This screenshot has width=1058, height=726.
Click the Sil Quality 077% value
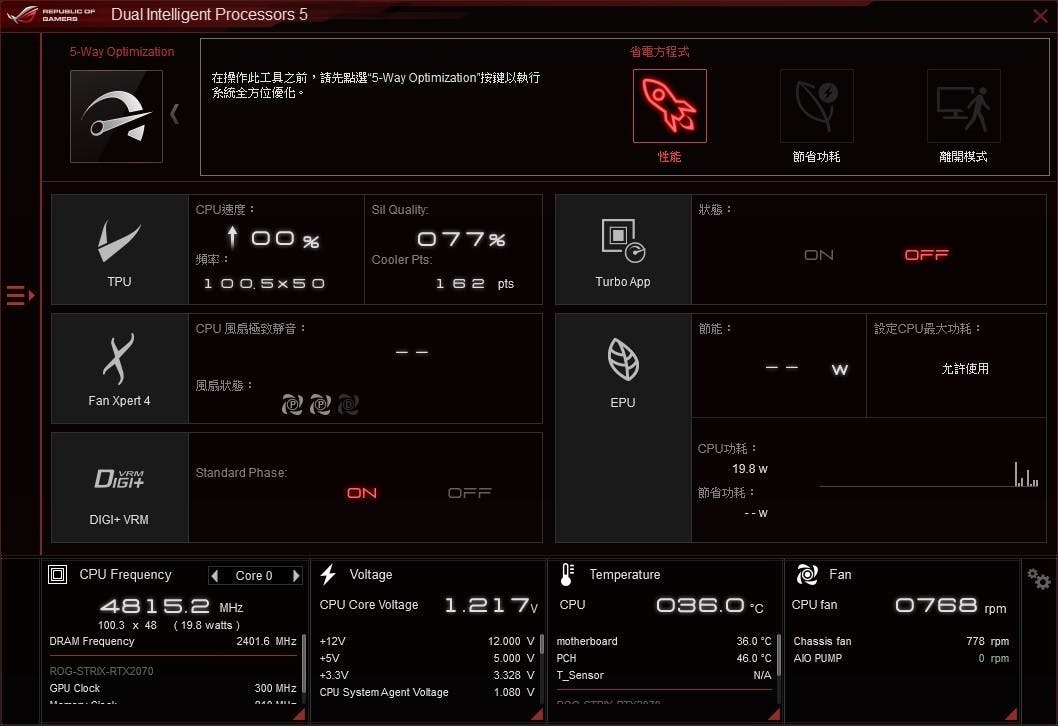[x=461, y=239]
